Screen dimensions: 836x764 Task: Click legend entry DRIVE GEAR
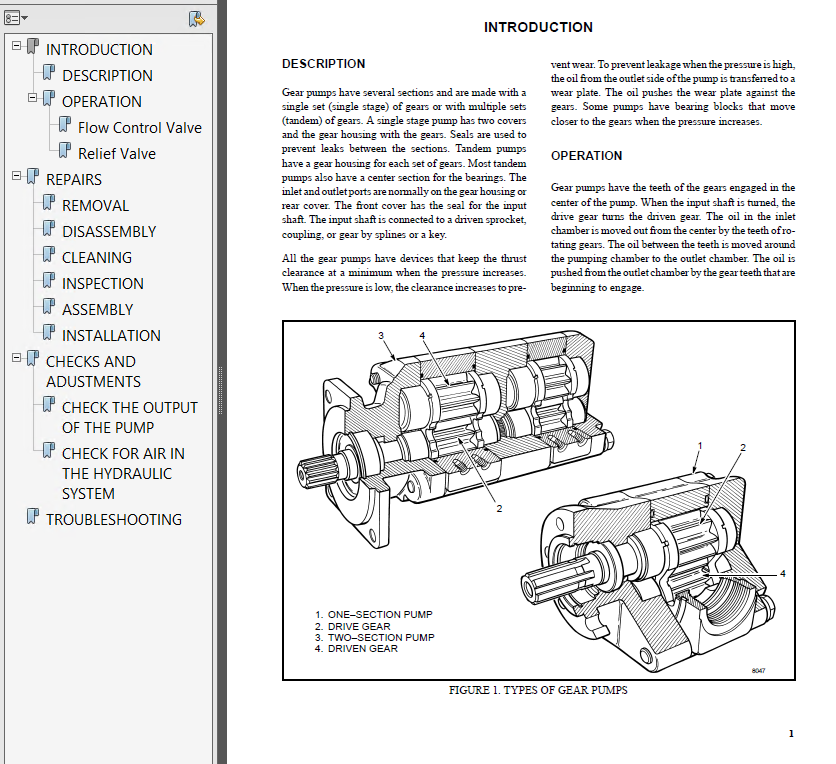(352, 626)
